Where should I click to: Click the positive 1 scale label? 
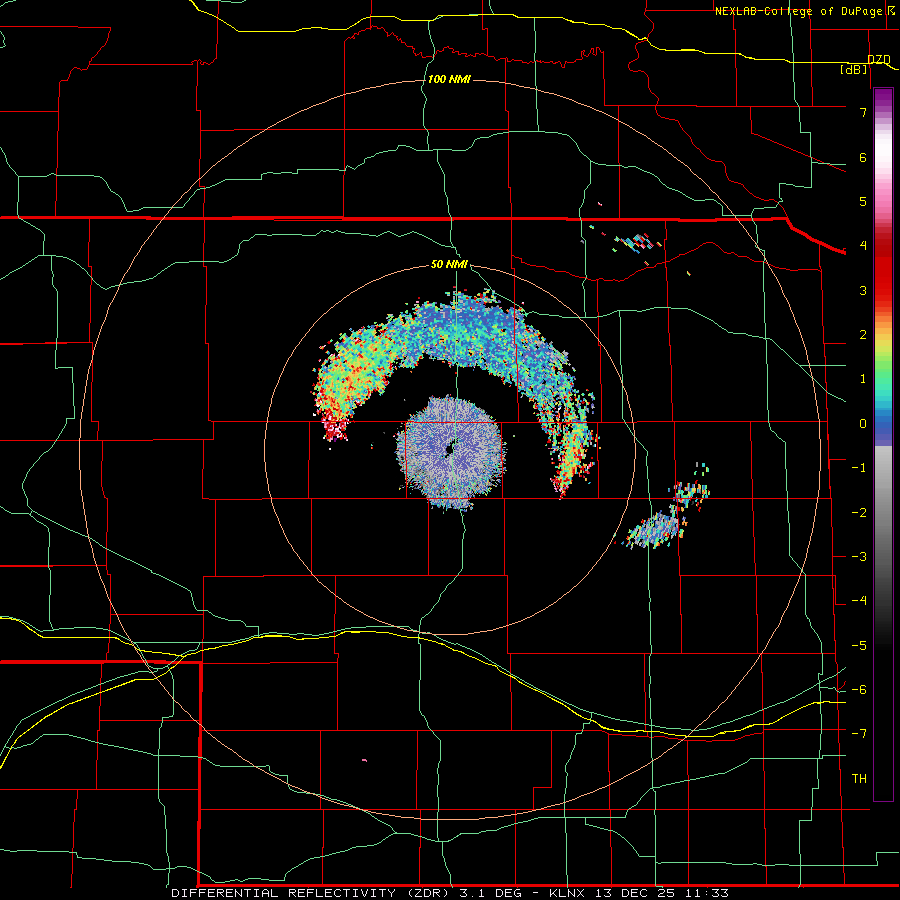tap(863, 379)
